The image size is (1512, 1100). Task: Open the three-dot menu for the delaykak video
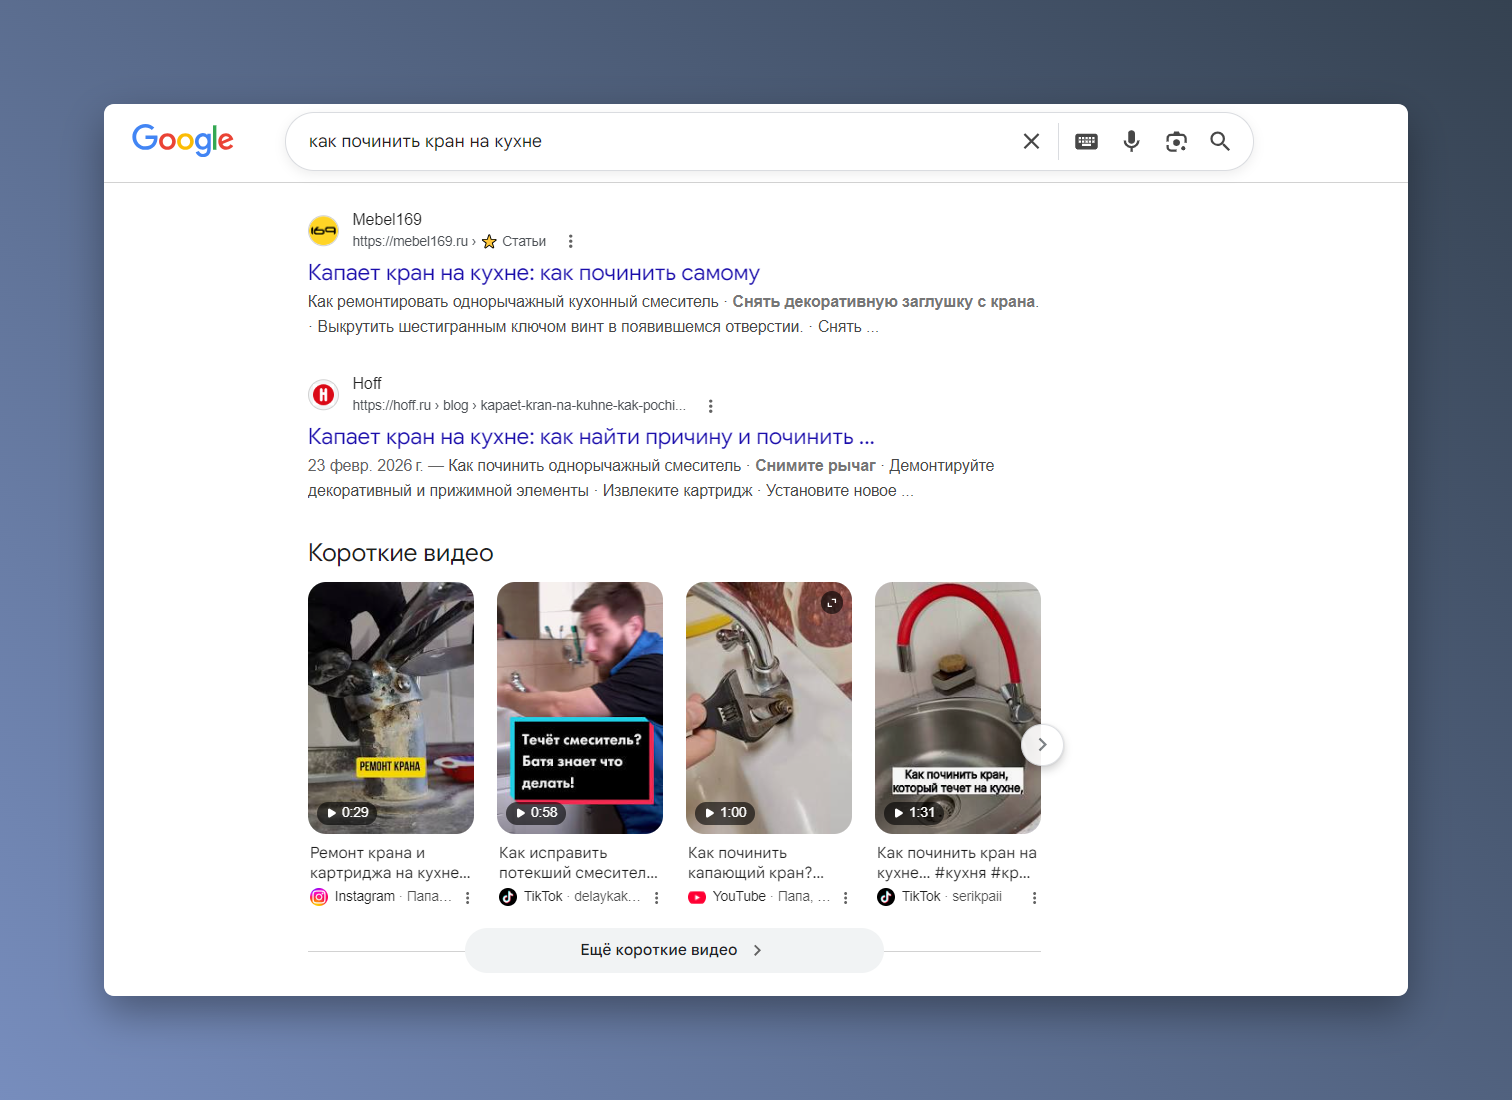click(x=656, y=898)
